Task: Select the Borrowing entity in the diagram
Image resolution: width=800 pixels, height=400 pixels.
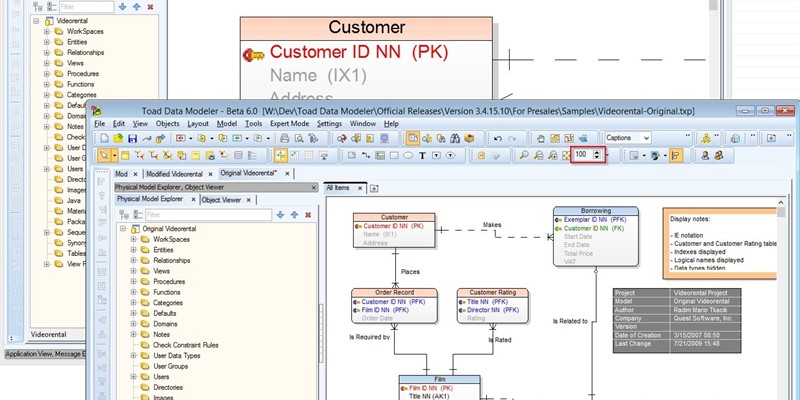Action: (x=595, y=236)
